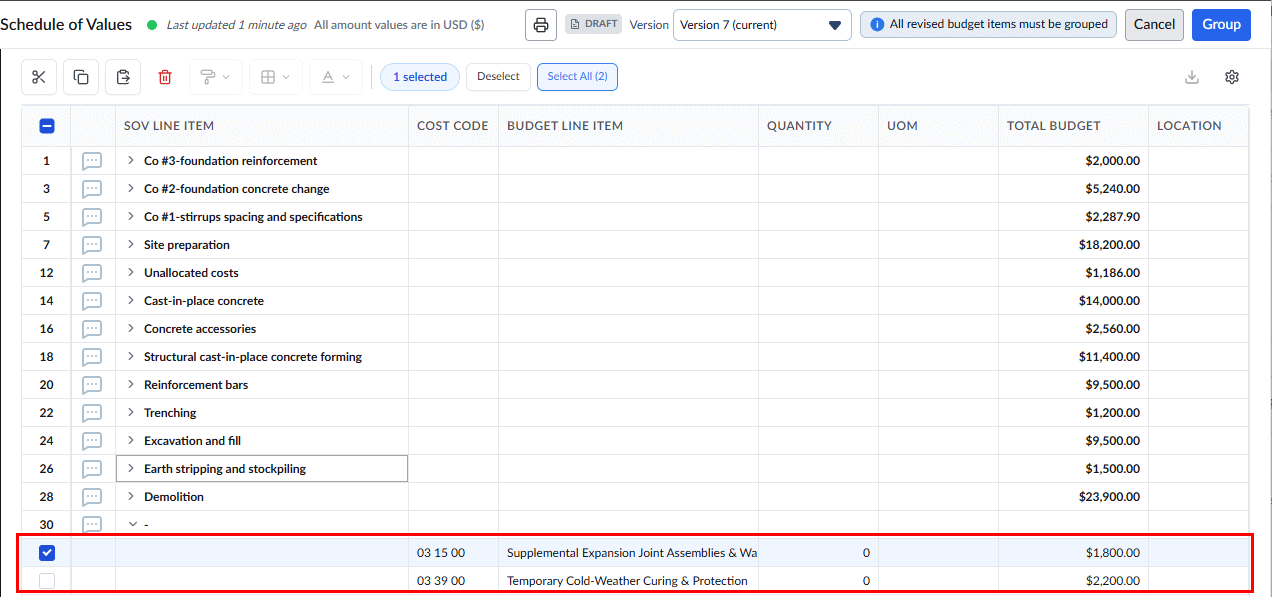Screen dimensions: 1272x597
Task: Toggle the header select-all checkbox
Action: pyautogui.click(x=47, y=126)
